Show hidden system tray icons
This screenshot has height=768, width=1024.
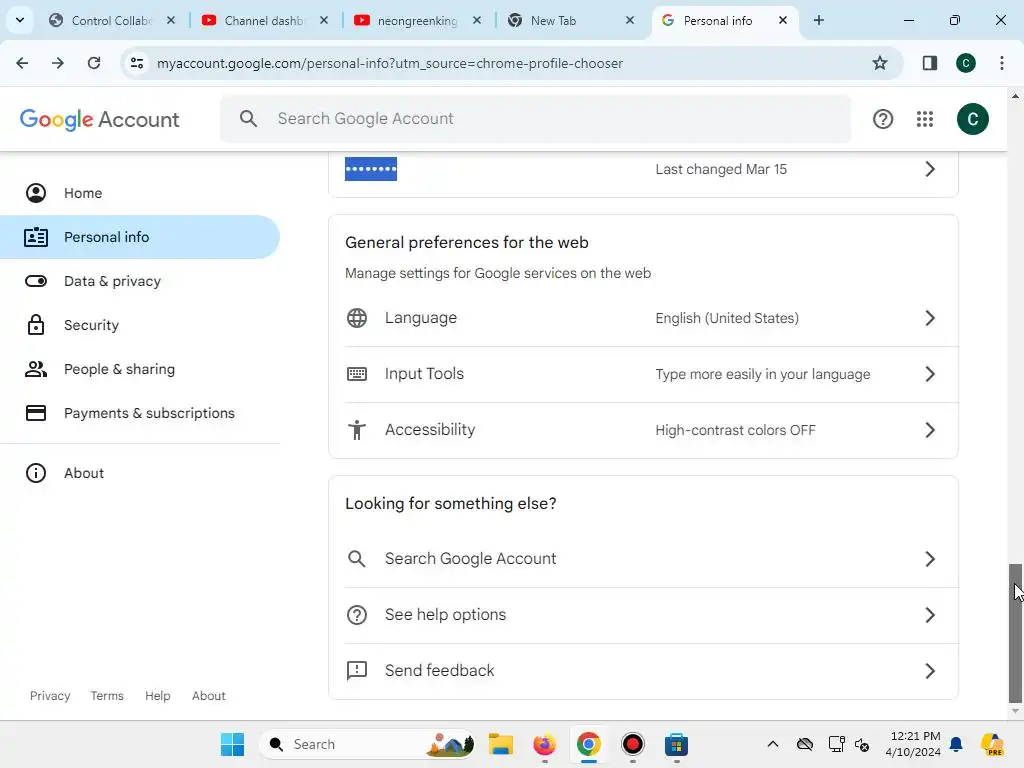click(773, 744)
